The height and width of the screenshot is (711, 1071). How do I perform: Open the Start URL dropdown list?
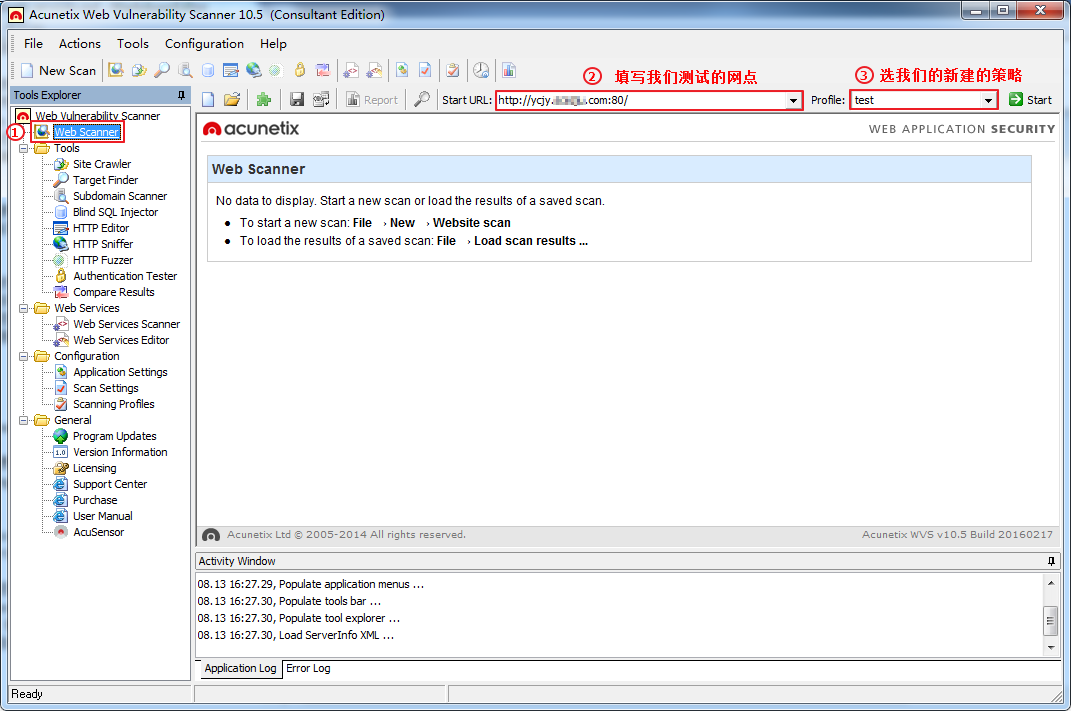point(793,100)
